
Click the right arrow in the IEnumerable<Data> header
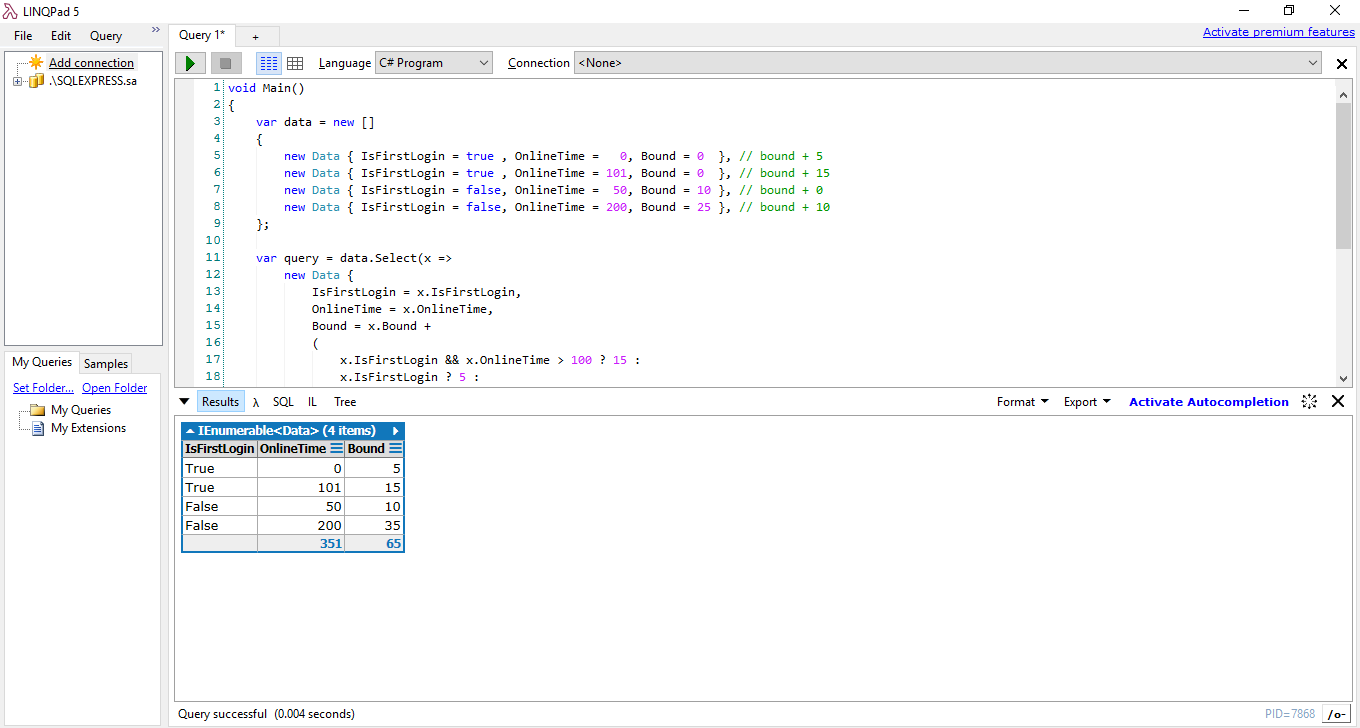tap(396, 431)
